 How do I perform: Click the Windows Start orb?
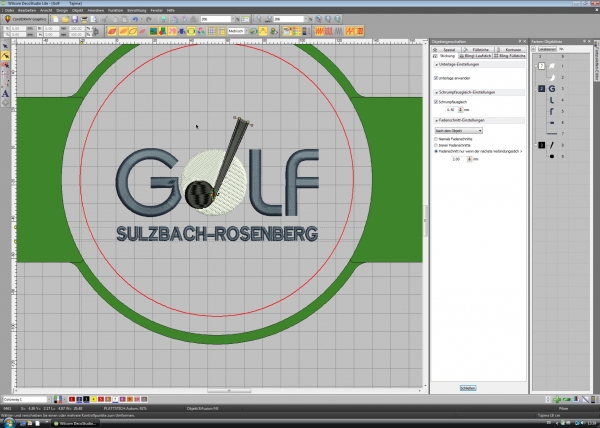9,423
